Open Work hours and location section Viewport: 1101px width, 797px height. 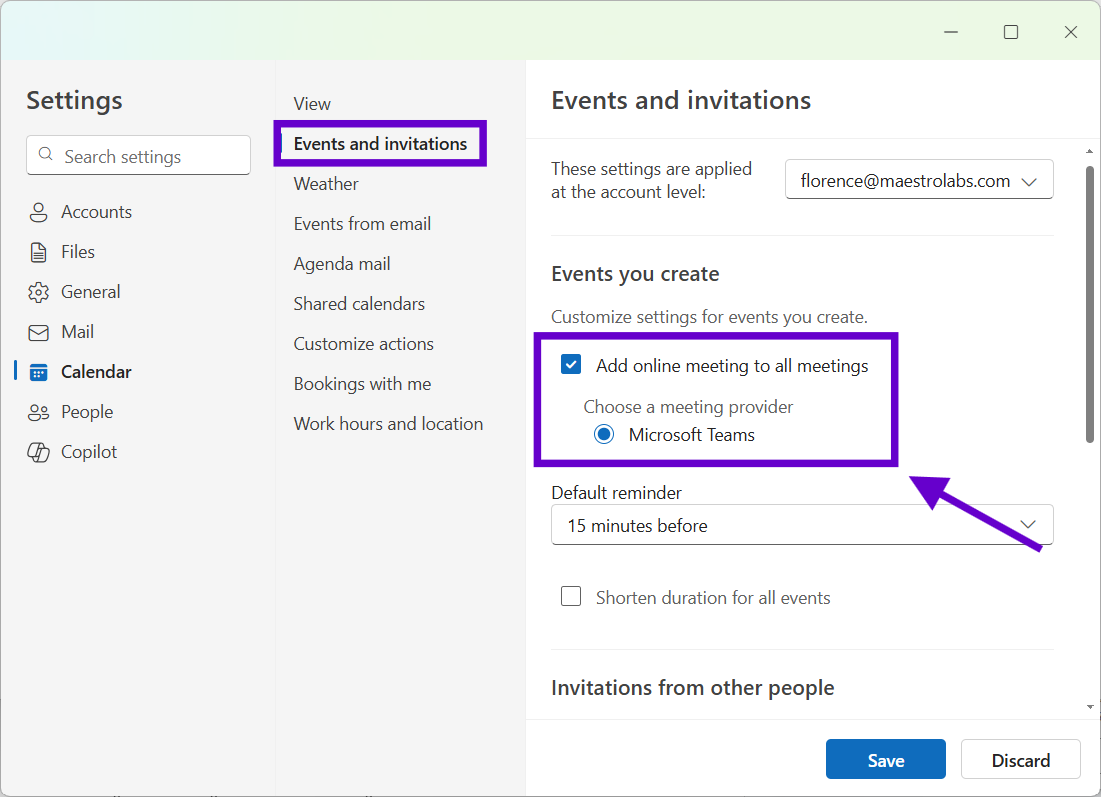[388, 424]
